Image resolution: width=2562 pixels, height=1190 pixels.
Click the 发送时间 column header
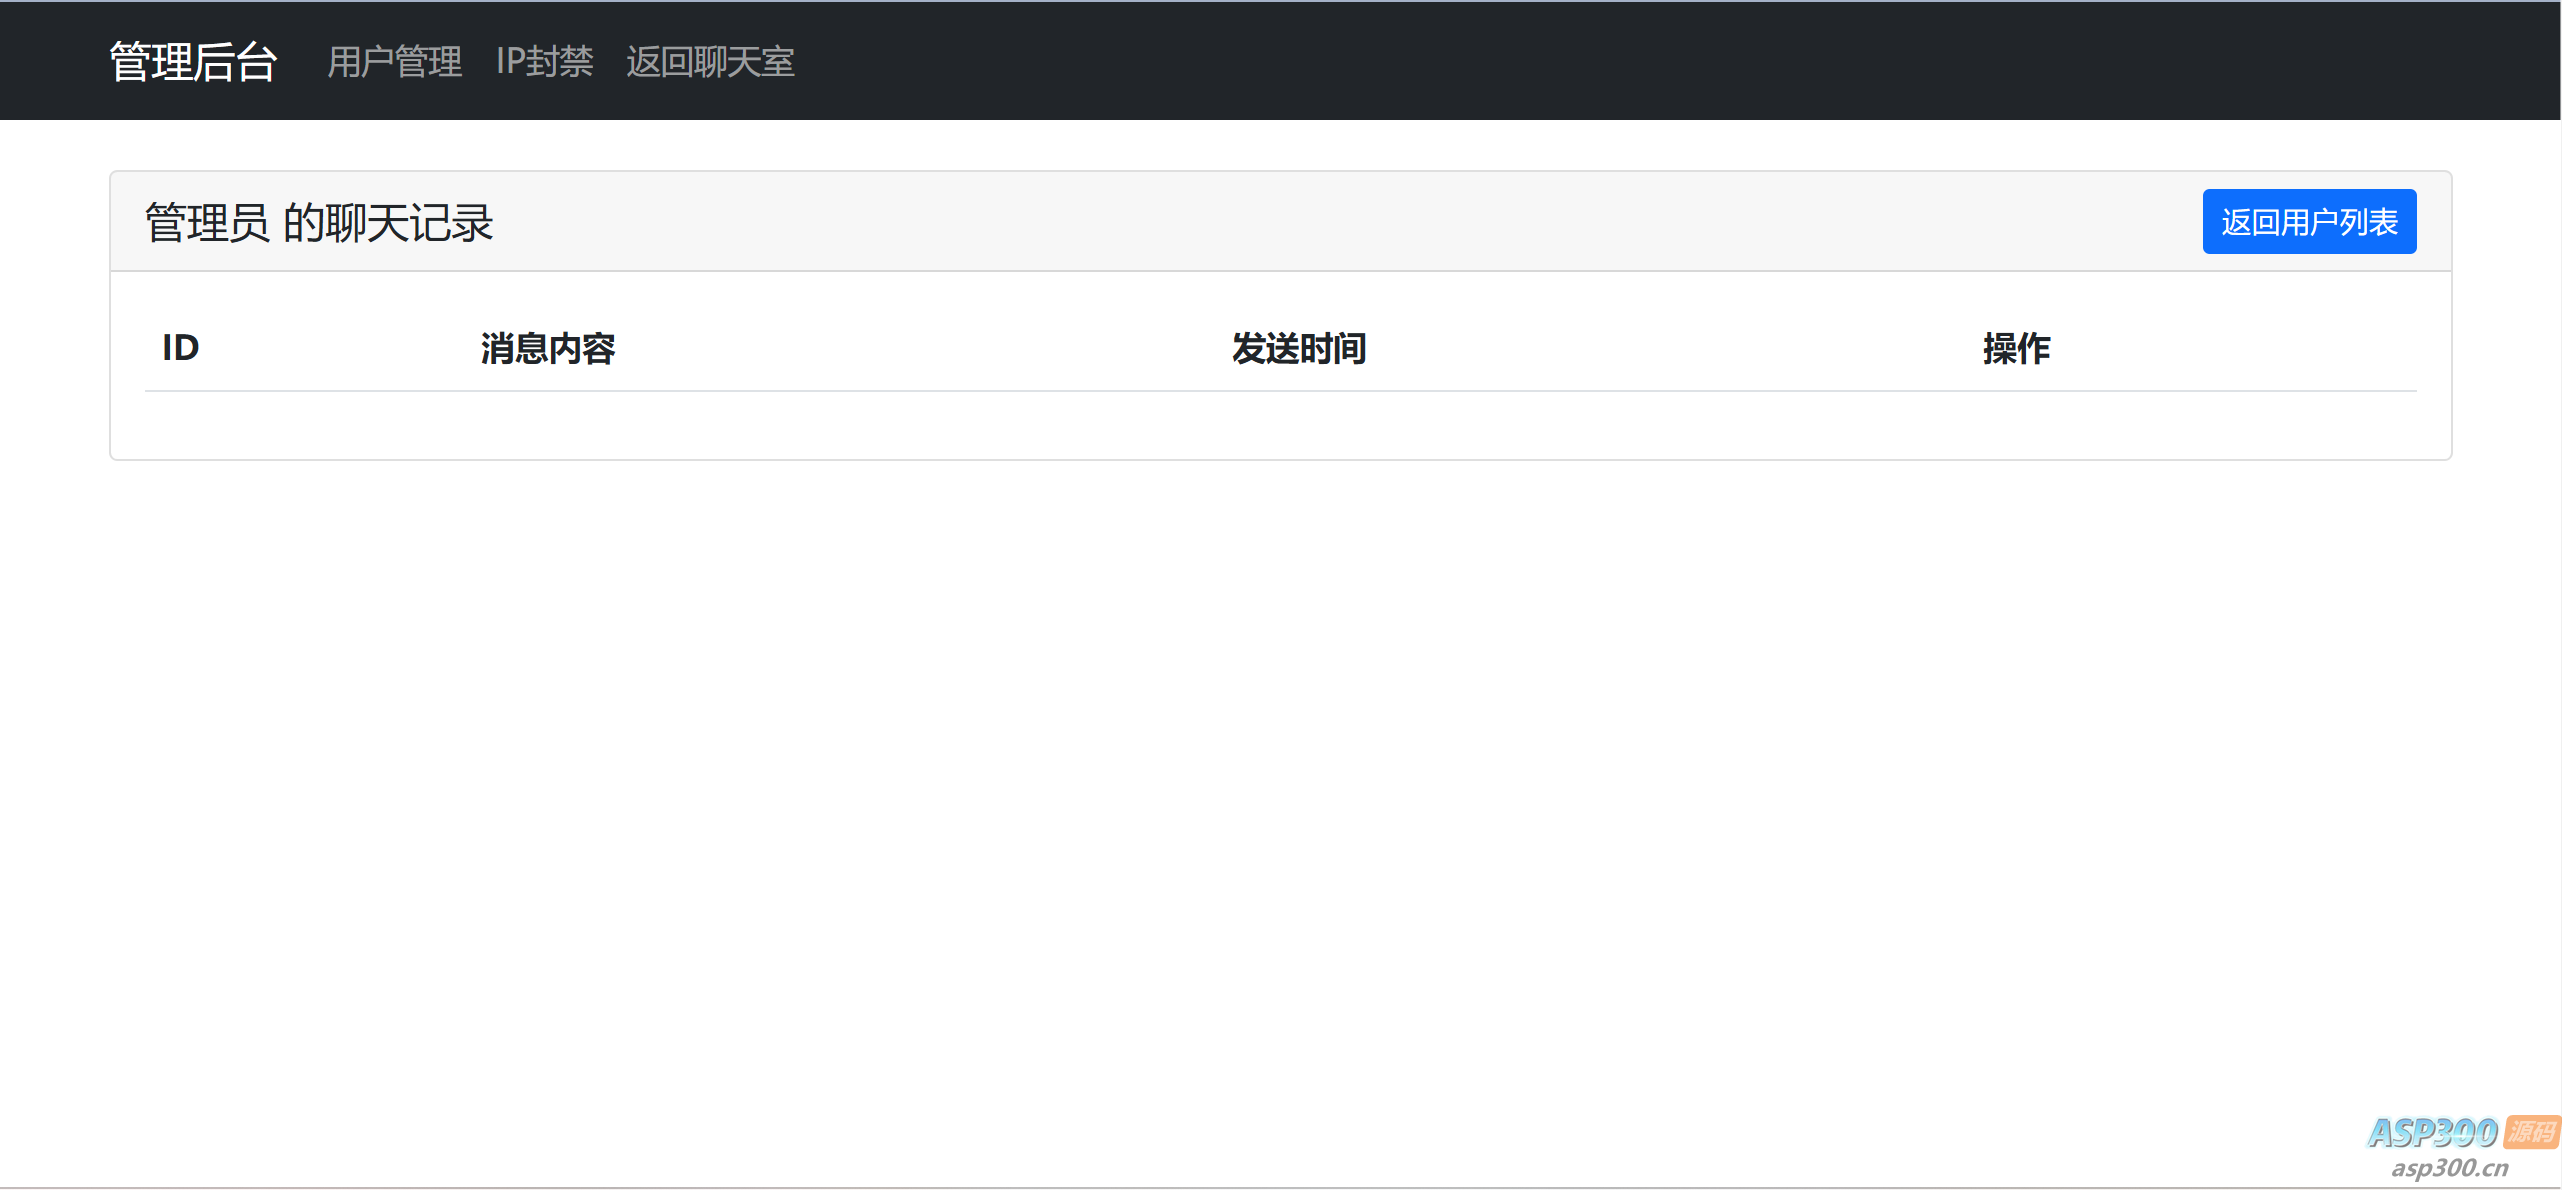point(1298,348)
